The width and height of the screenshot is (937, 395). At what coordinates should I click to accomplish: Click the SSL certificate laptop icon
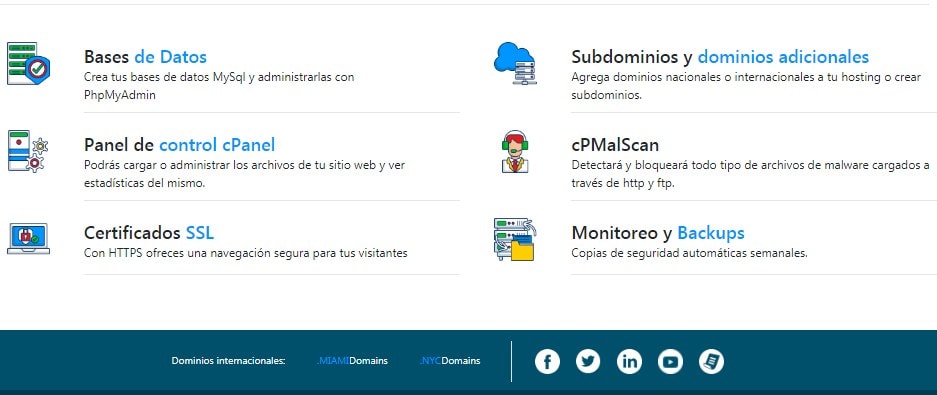click(x=28, y=238)
